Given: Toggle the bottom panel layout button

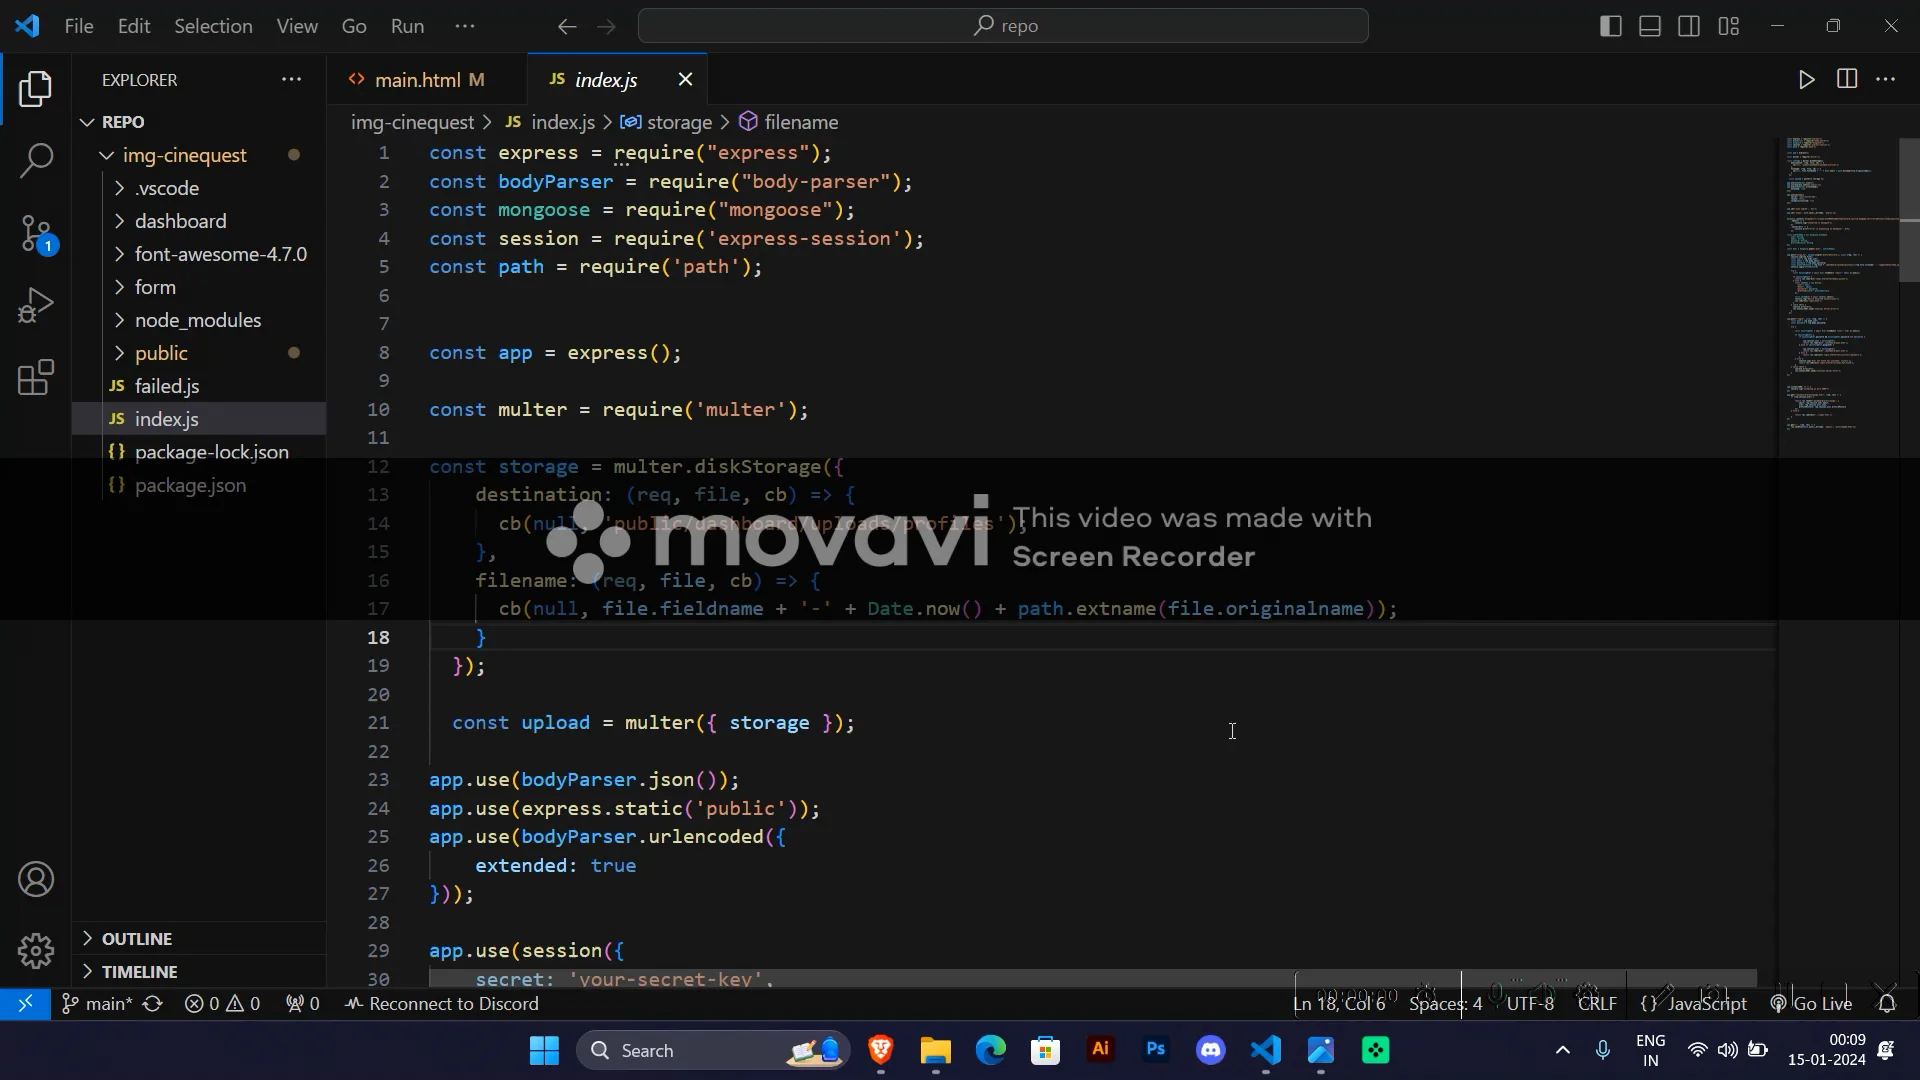Looking at the screenshot, I should click(x=1650, y=26).
